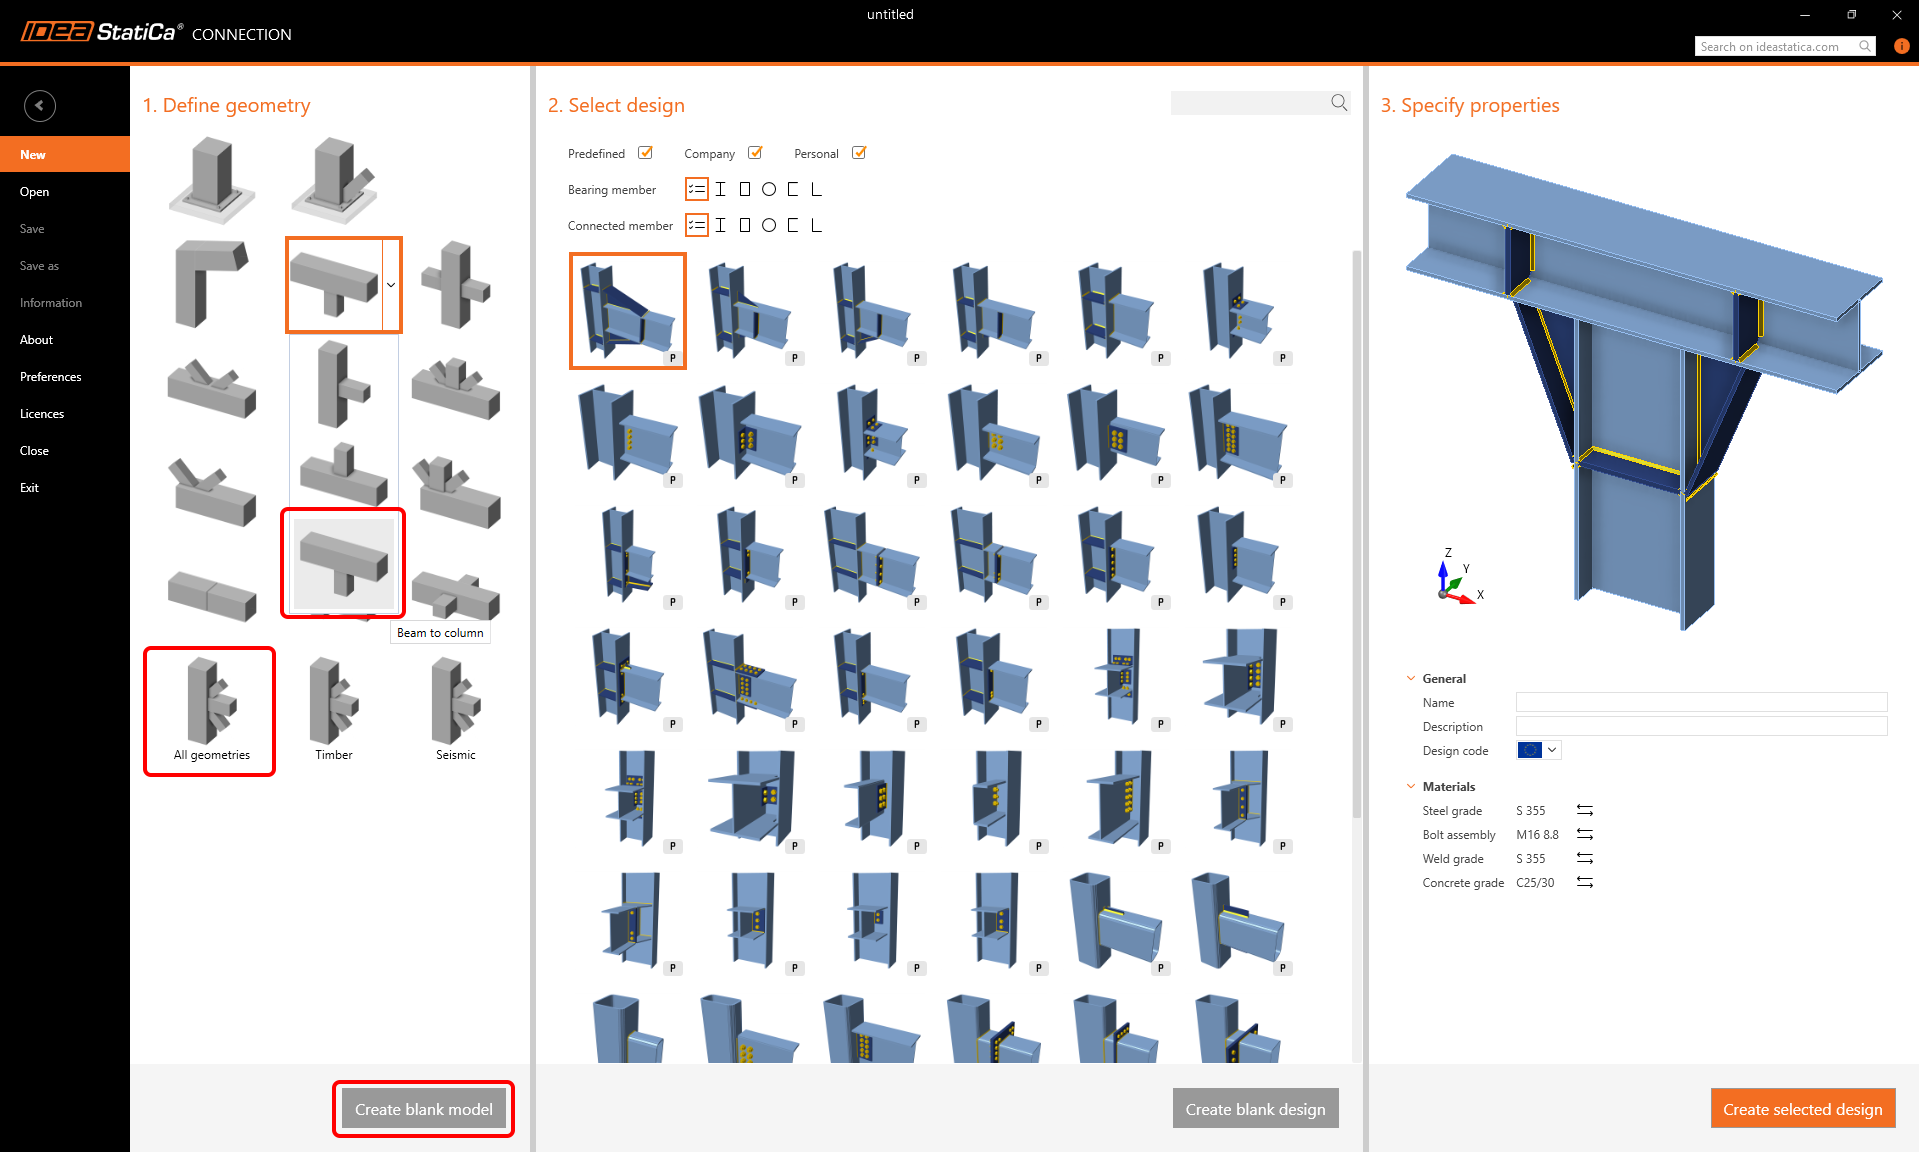The height and width of the screenshot is (1152, 1919).
Task: Click Create blank model button
Action: [423, 1109]
